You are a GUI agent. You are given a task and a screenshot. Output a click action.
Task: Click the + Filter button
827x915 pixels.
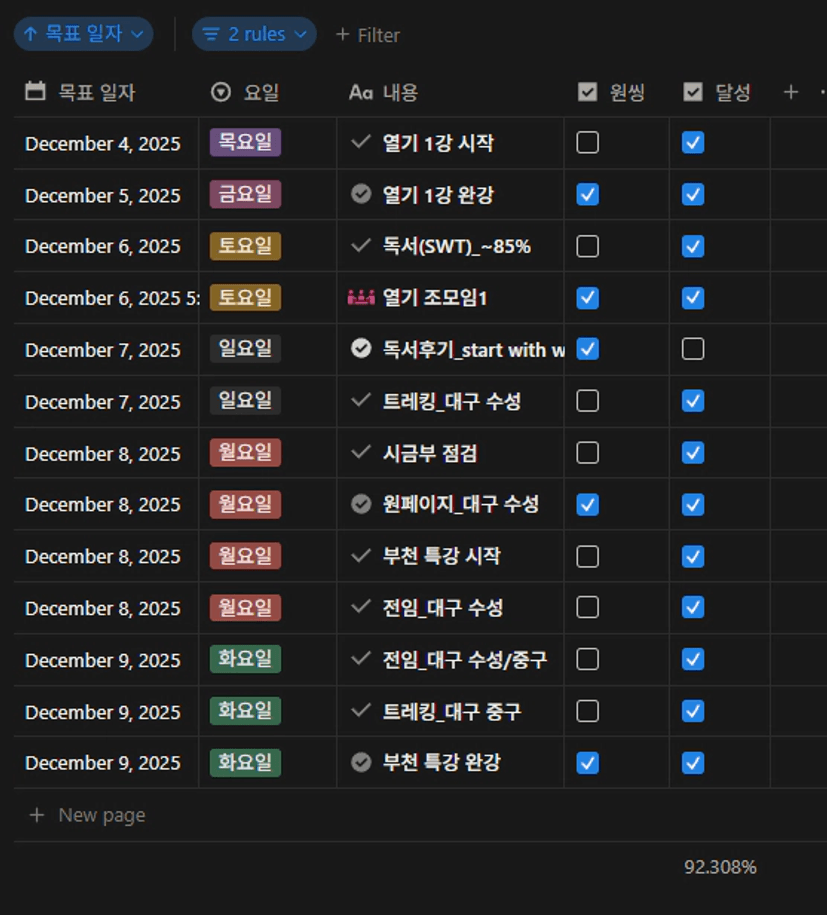pyautogui.click(x=367, y=35)
